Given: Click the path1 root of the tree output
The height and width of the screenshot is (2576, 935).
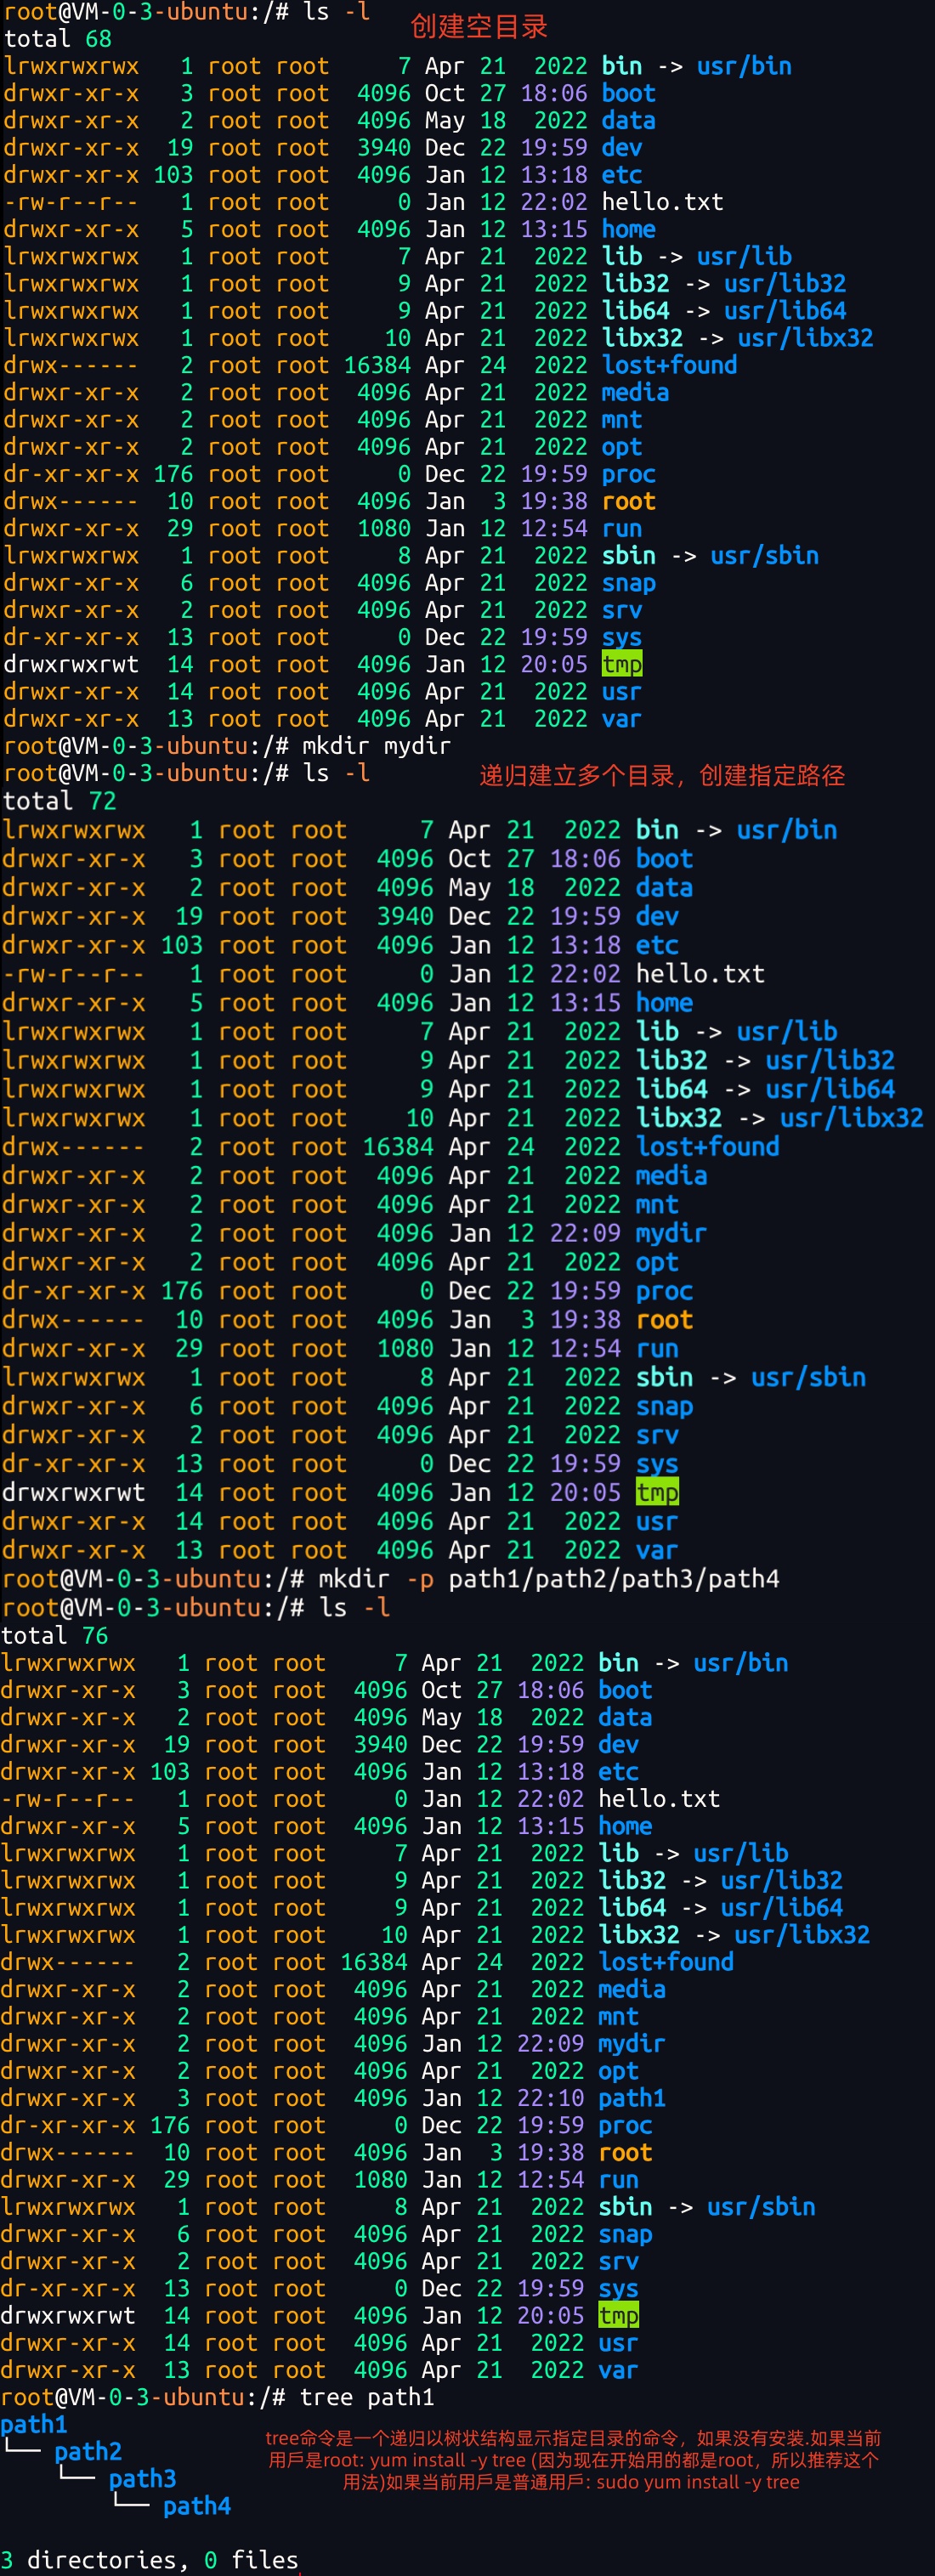Looking at the screenshot, I should [x=34, y=2424].
